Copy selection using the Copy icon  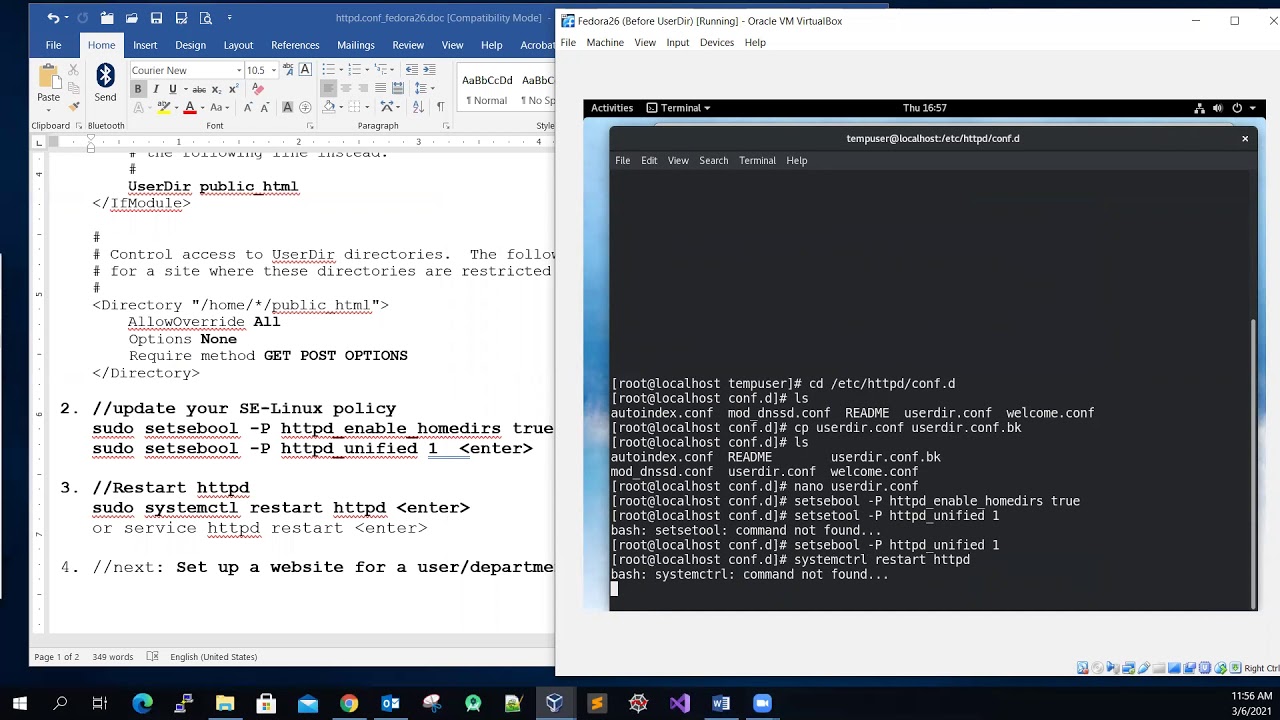[x=73, y=88]
